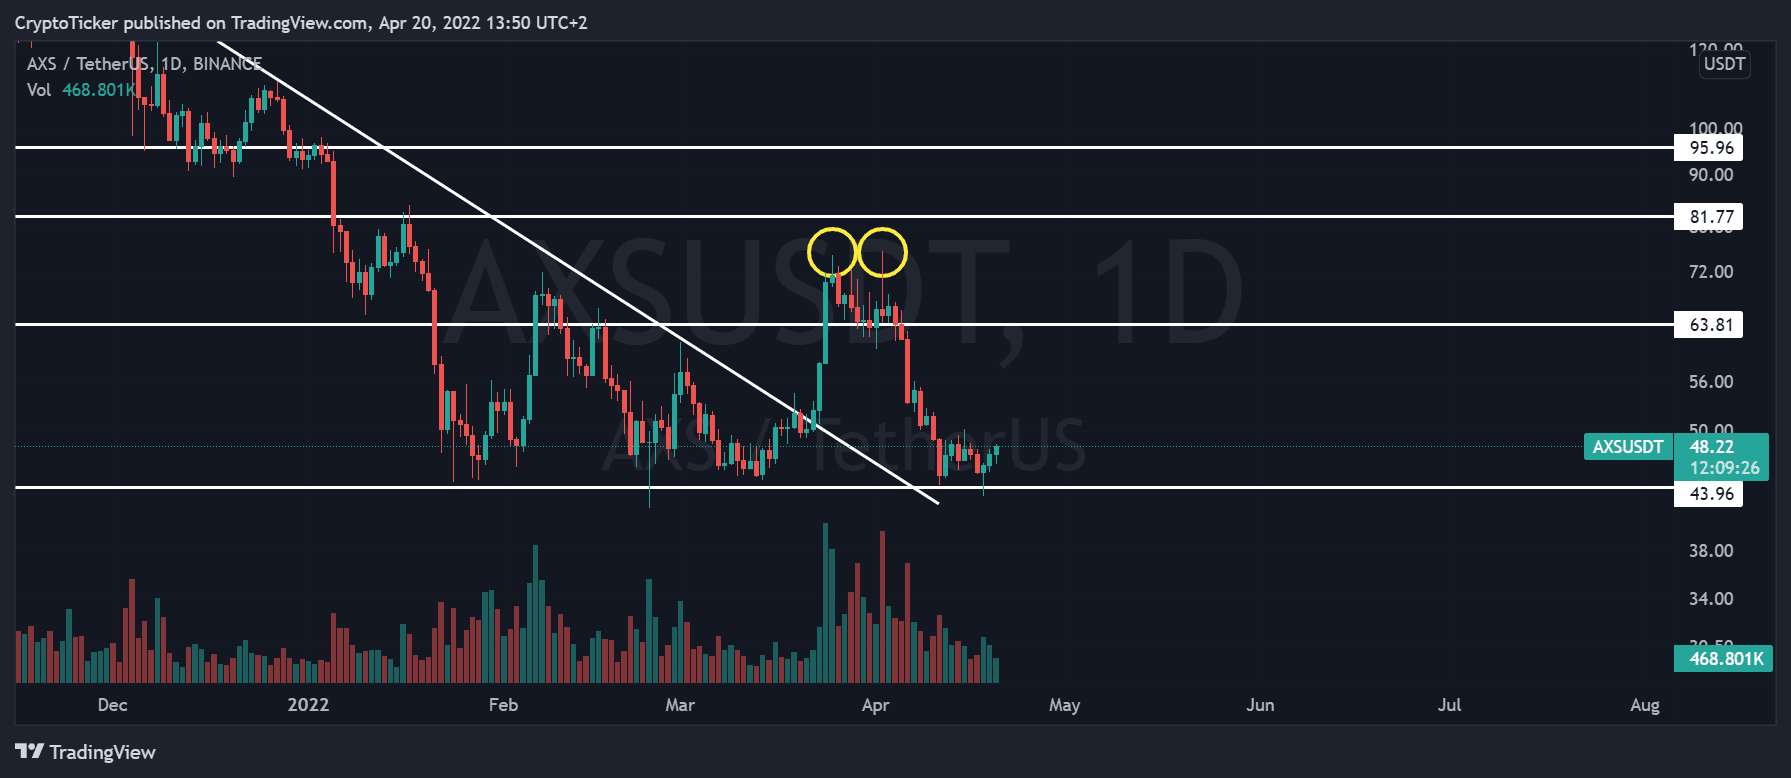This screenshot has width=1791, height=778.
Task: Click the right yellow circle marker
Action: coord(882,252)
